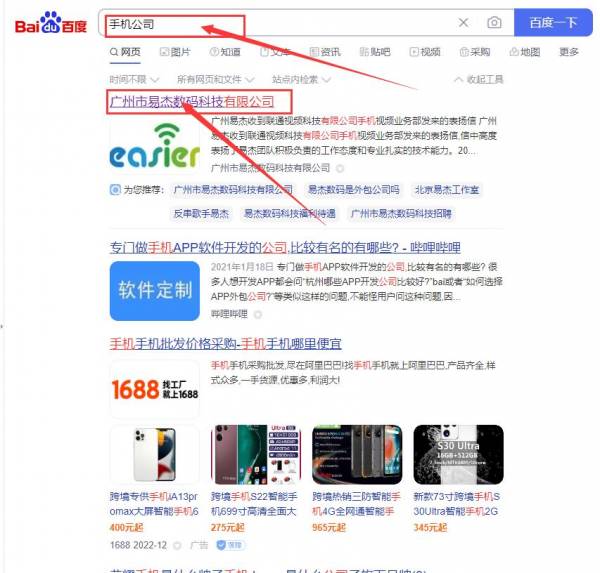Switch to the 图片 tab

(x=175, y=52)
